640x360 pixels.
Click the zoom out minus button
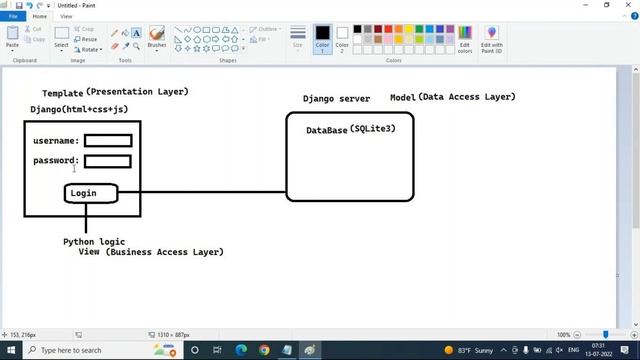point(577,335)
